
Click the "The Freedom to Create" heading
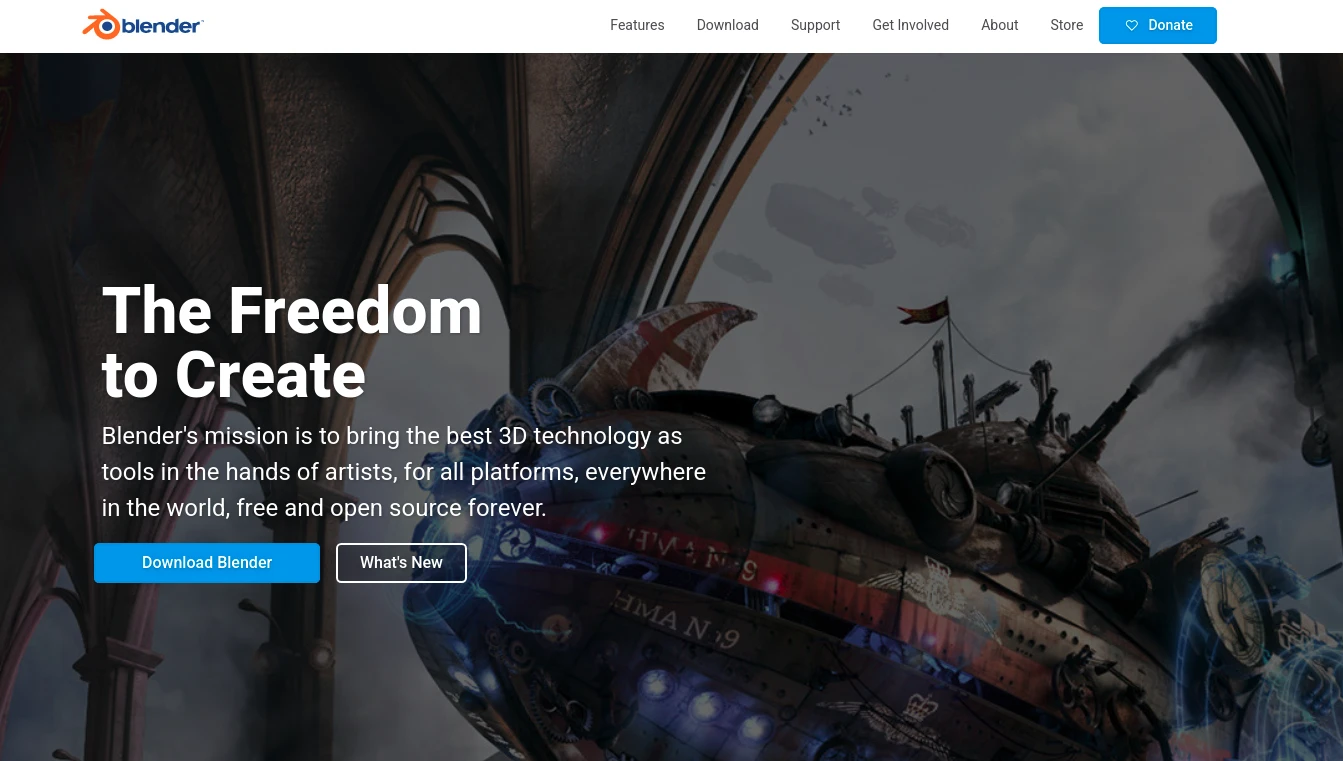tap(292, 342)
